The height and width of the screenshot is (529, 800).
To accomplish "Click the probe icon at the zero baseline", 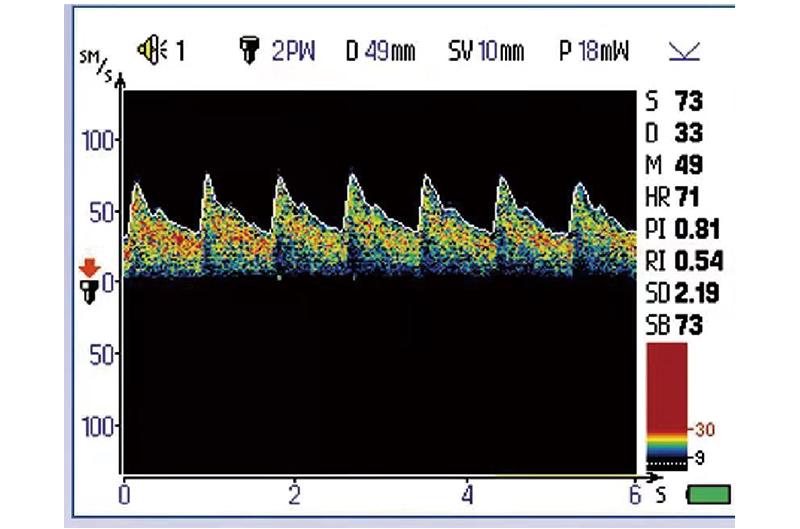I will tap(88, 289).
